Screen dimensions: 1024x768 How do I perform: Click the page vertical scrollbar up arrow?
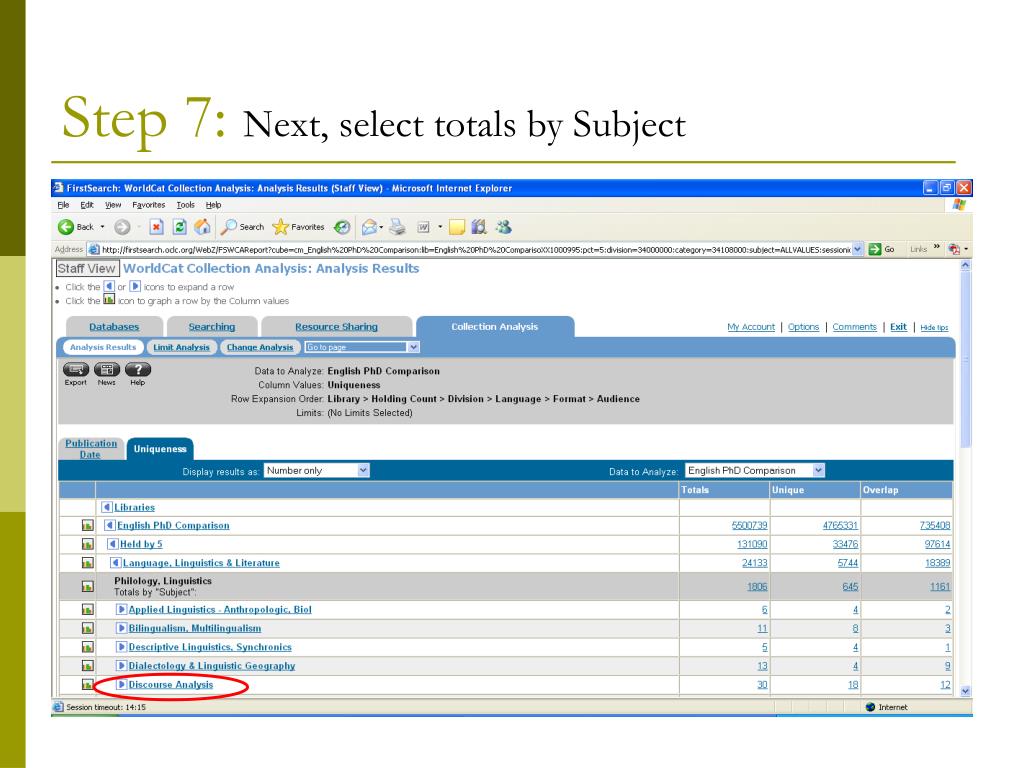(965, 266)
